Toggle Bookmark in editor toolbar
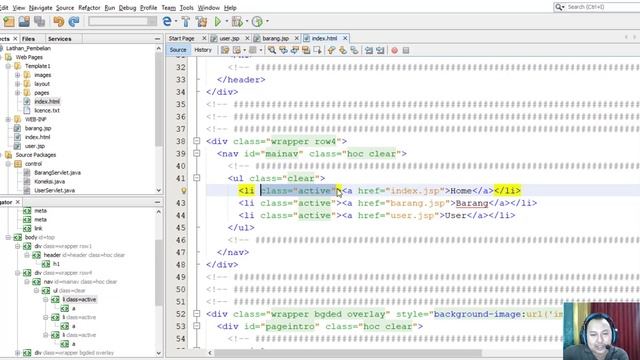640x360 pixels. click(x=354, y=50)
